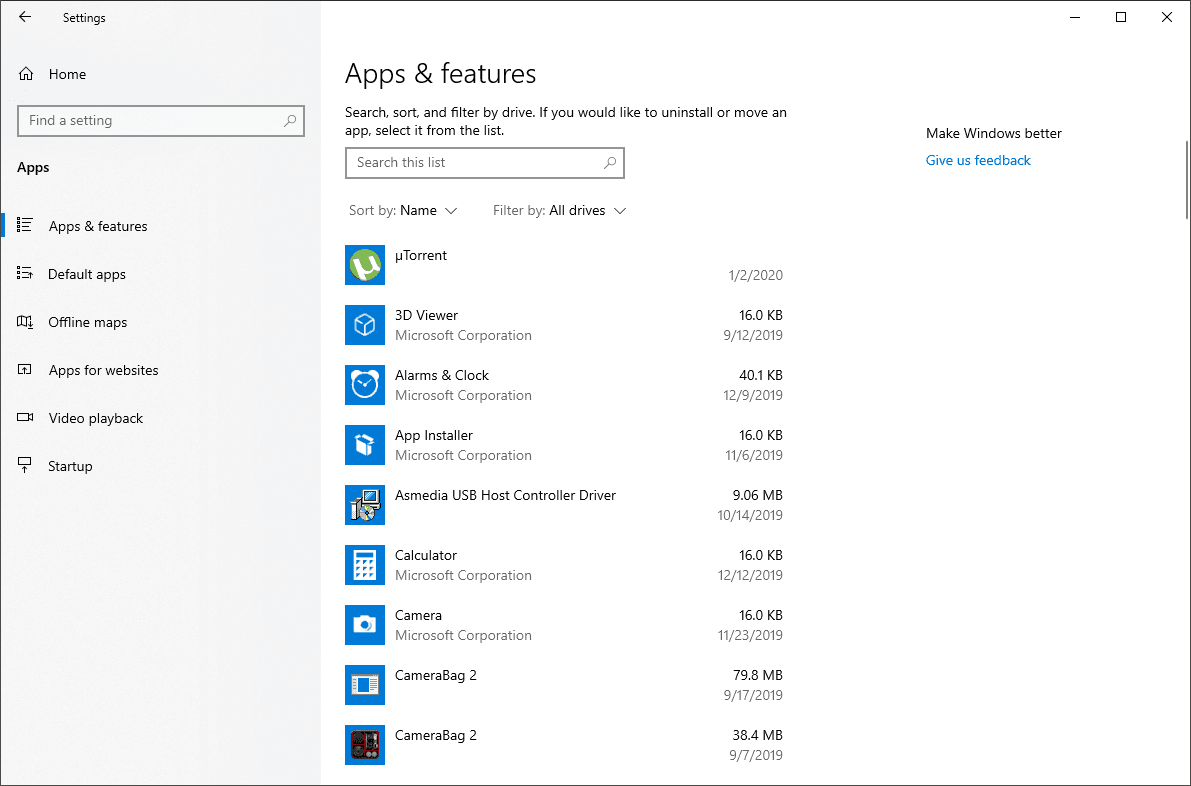This screenshot has height=786, width=1191.
Task: Click the Apps & features sidebar icon
Action: click(x=25, y=226)
